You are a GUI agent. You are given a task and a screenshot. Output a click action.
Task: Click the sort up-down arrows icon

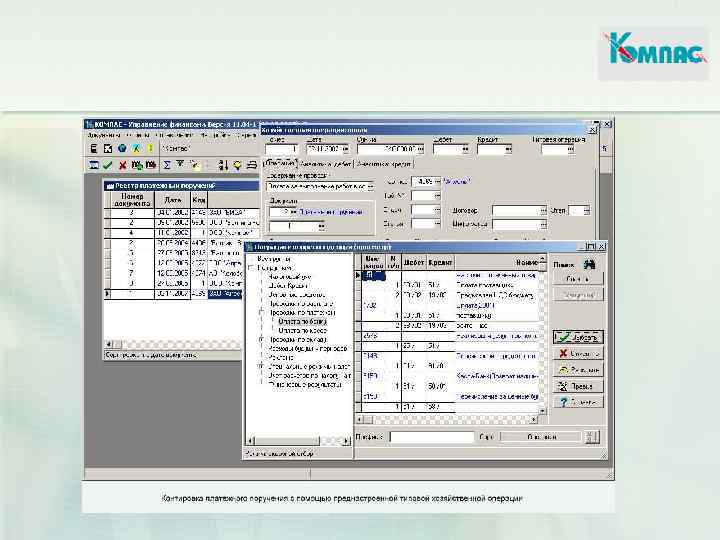(x=224, y=165)
